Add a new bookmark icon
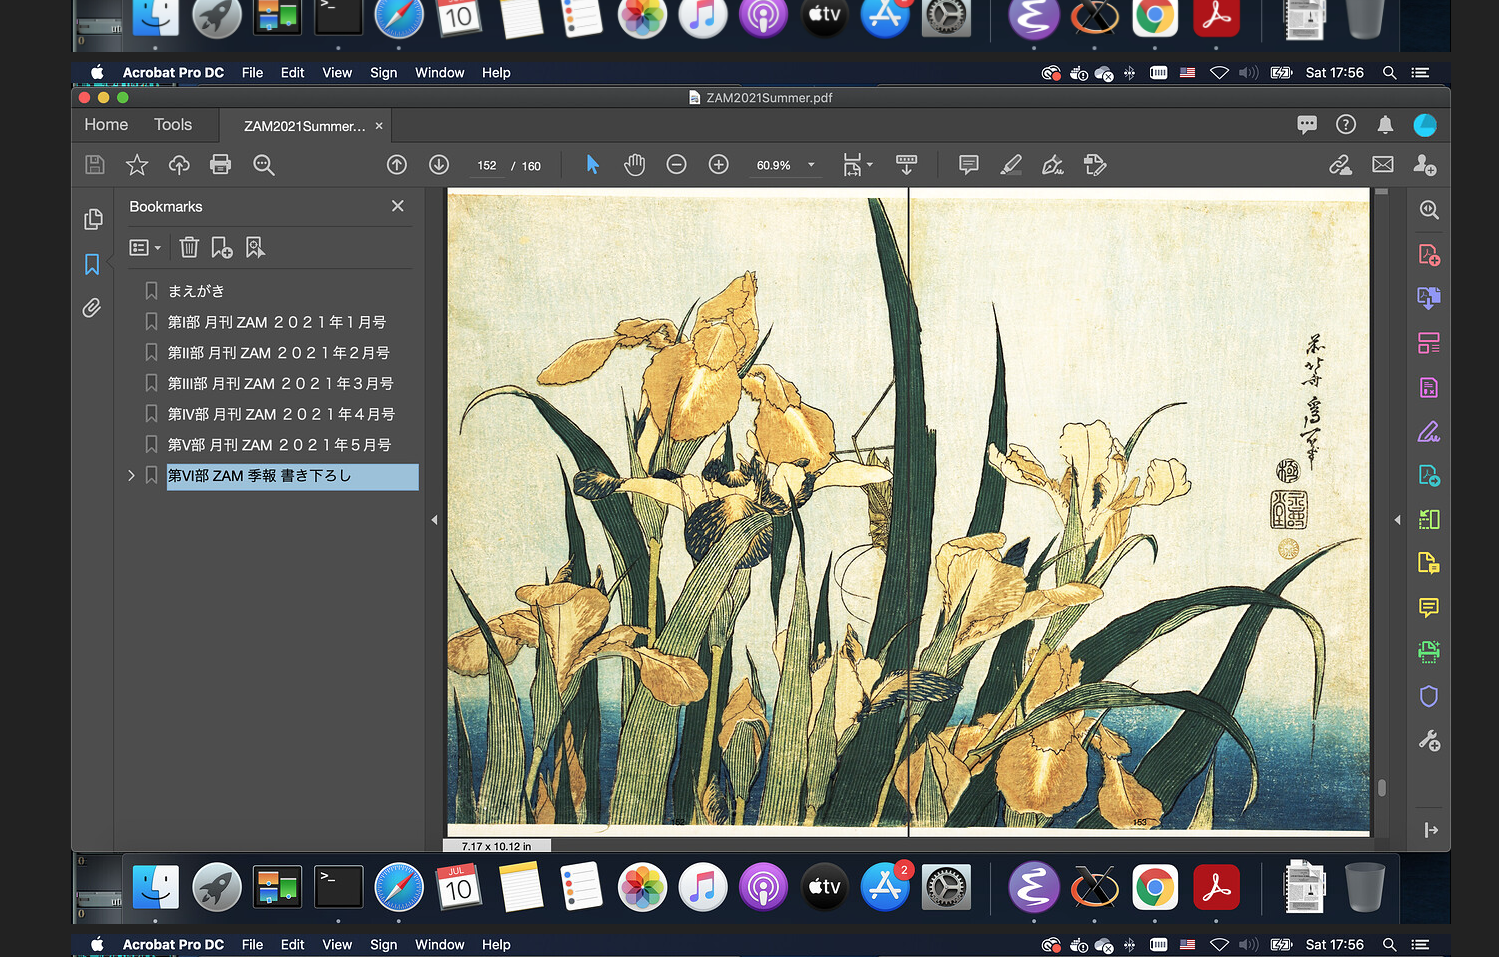This screenshot has height=957, width=1499. [222, 247]
